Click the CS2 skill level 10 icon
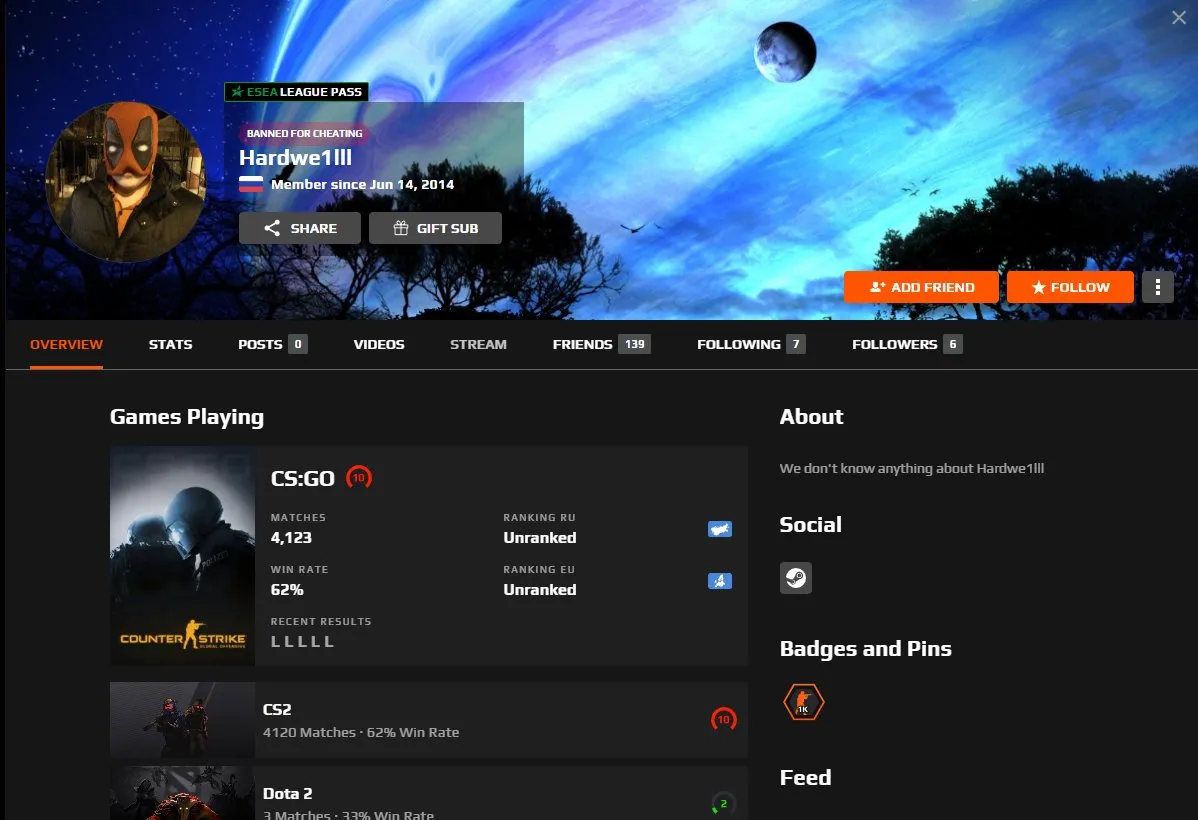The image size is (1198, 820). 723,719
